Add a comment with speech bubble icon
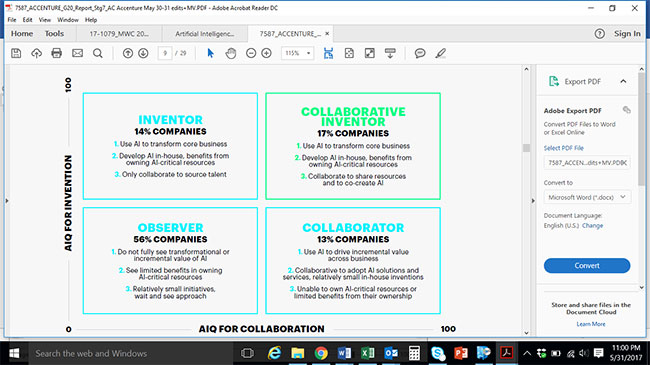 tap(420, 53)
